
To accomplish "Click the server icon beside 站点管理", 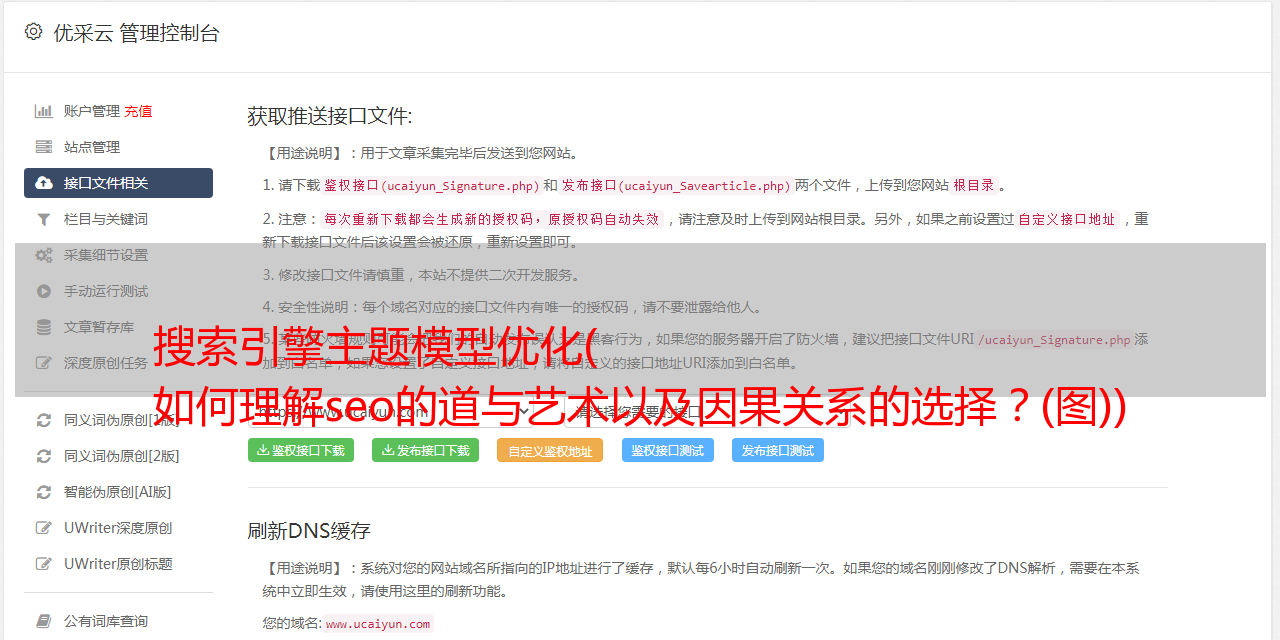I will [44, 147].
